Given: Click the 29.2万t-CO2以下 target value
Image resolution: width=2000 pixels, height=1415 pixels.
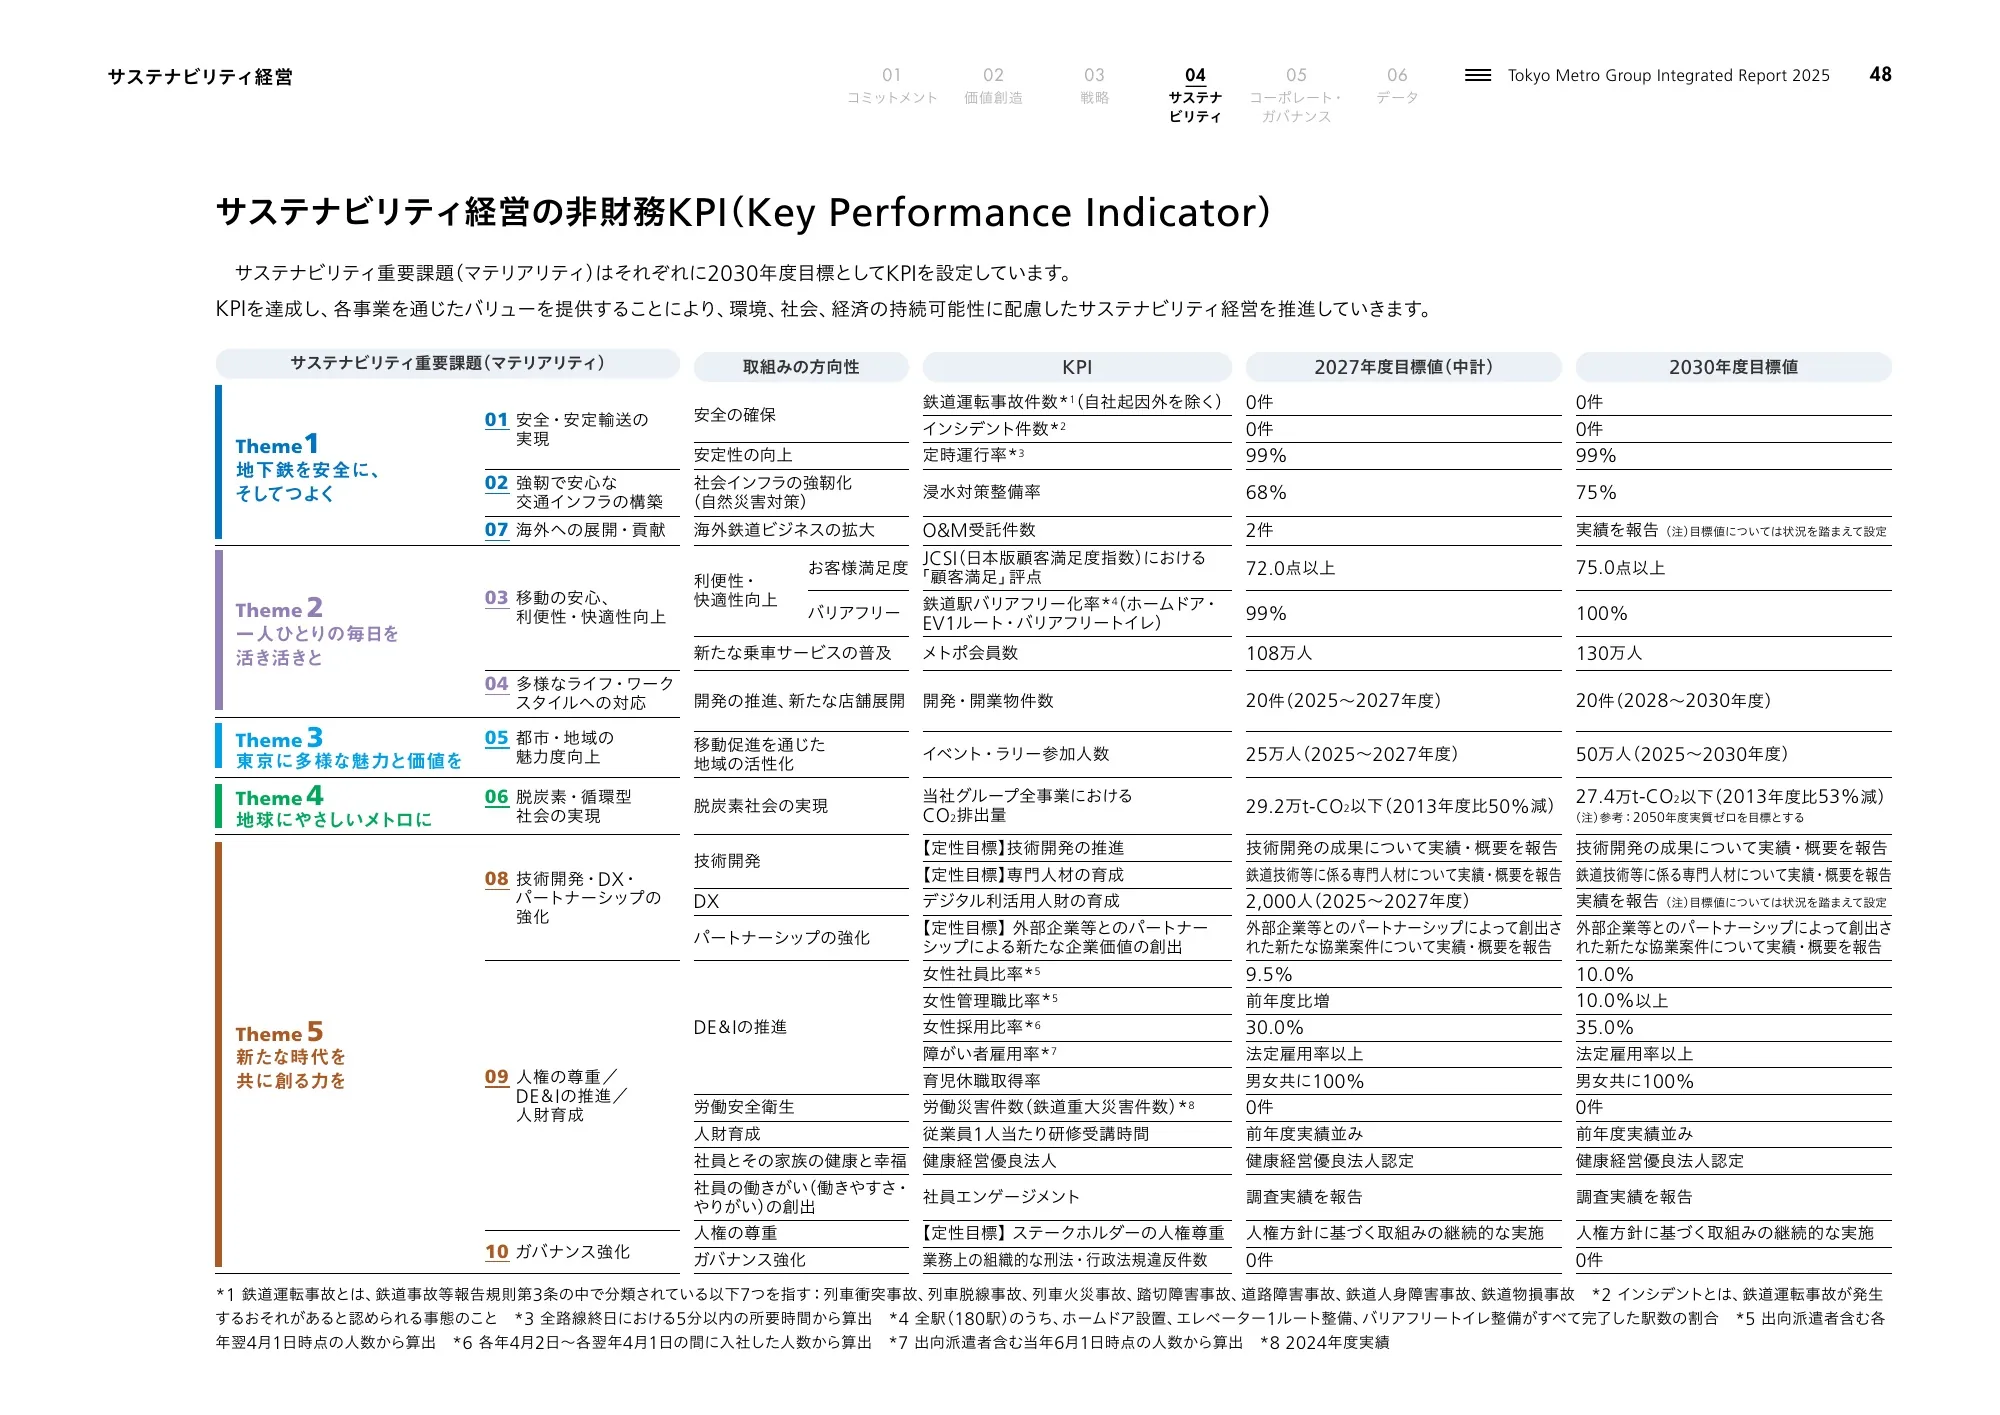Looking at the screenshot, I should 1400,806.
